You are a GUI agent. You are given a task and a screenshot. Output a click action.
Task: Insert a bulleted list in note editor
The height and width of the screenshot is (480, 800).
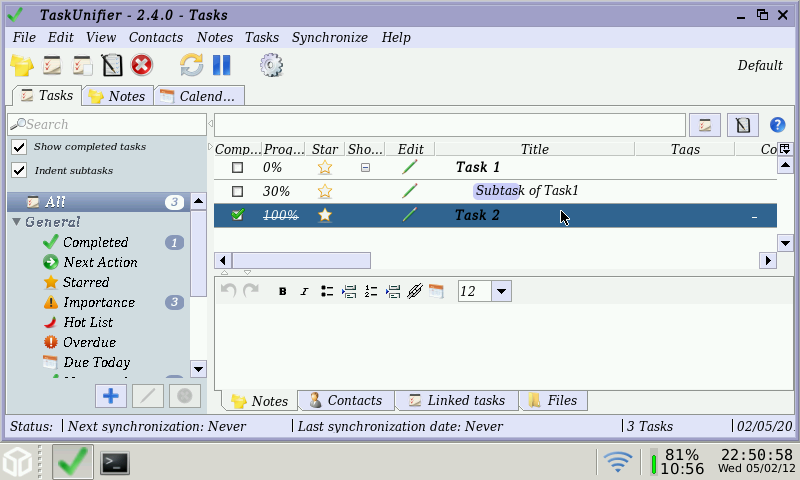click(x=327, y=291)
